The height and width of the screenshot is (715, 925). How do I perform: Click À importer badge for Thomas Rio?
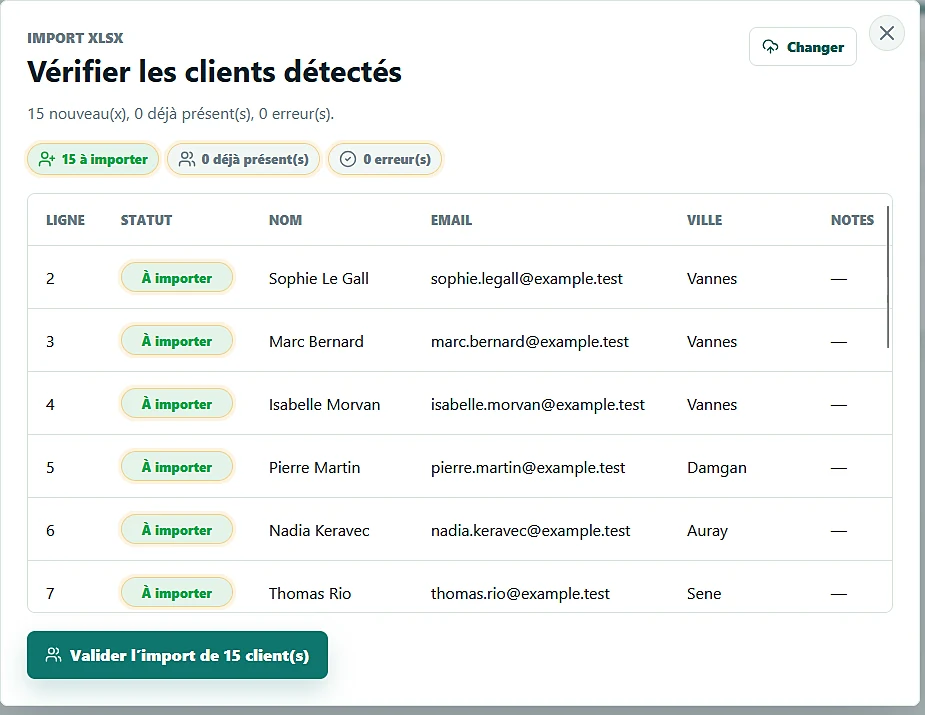(x=176, y=593)
